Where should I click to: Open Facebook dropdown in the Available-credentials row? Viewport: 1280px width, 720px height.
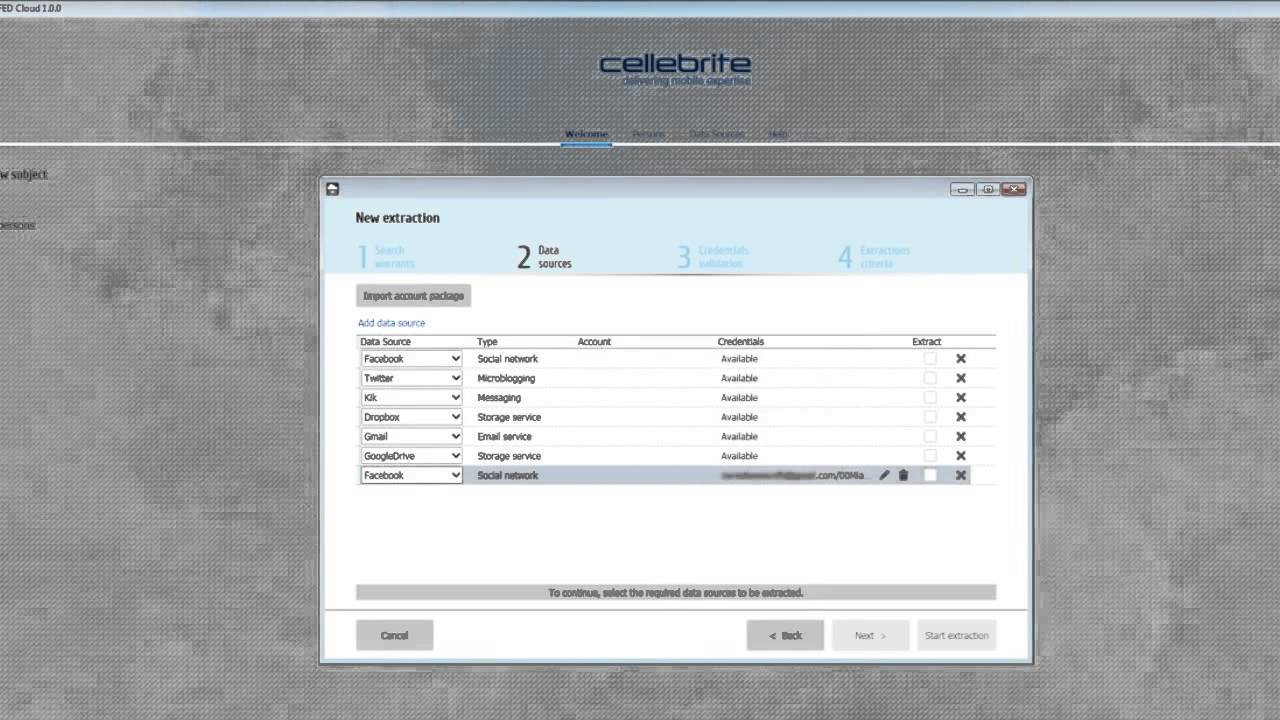click(x=411, y=359)
